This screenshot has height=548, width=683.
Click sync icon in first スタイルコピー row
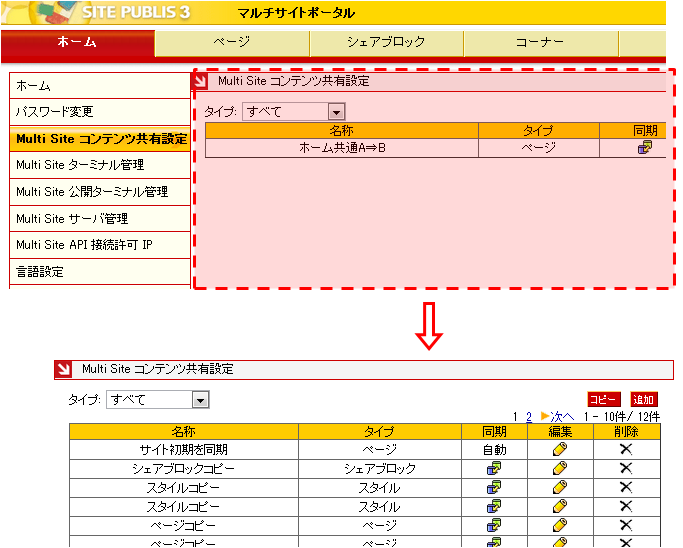point(494,487)
